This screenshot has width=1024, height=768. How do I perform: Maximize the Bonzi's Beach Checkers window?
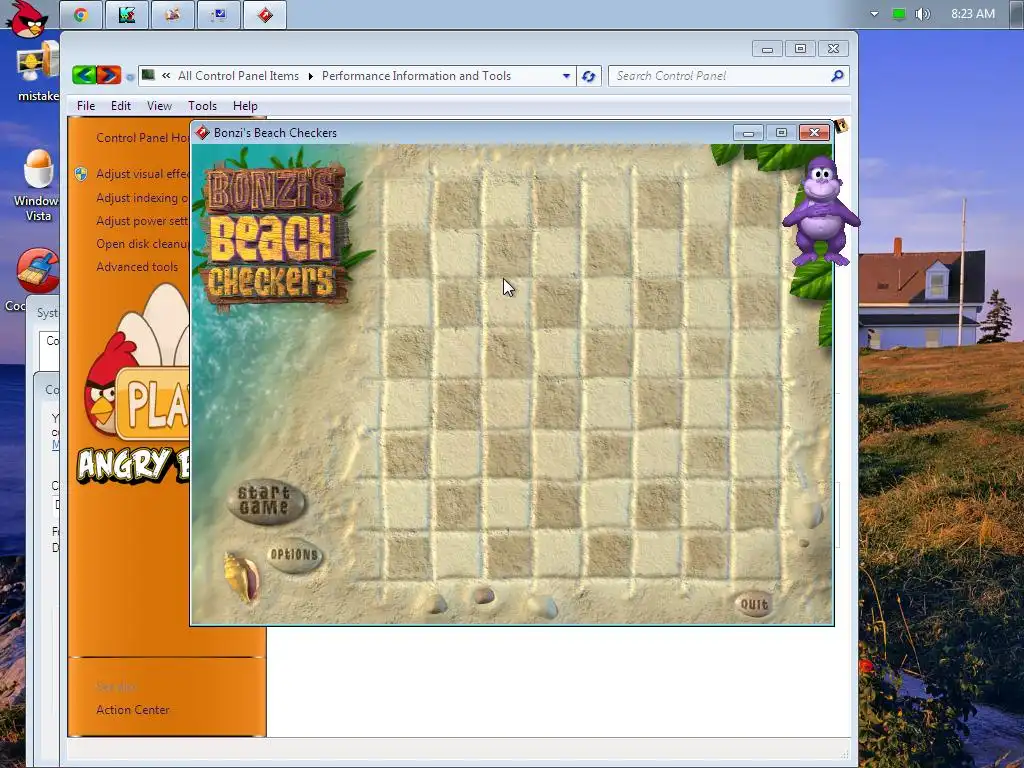[x=781, y=133]
